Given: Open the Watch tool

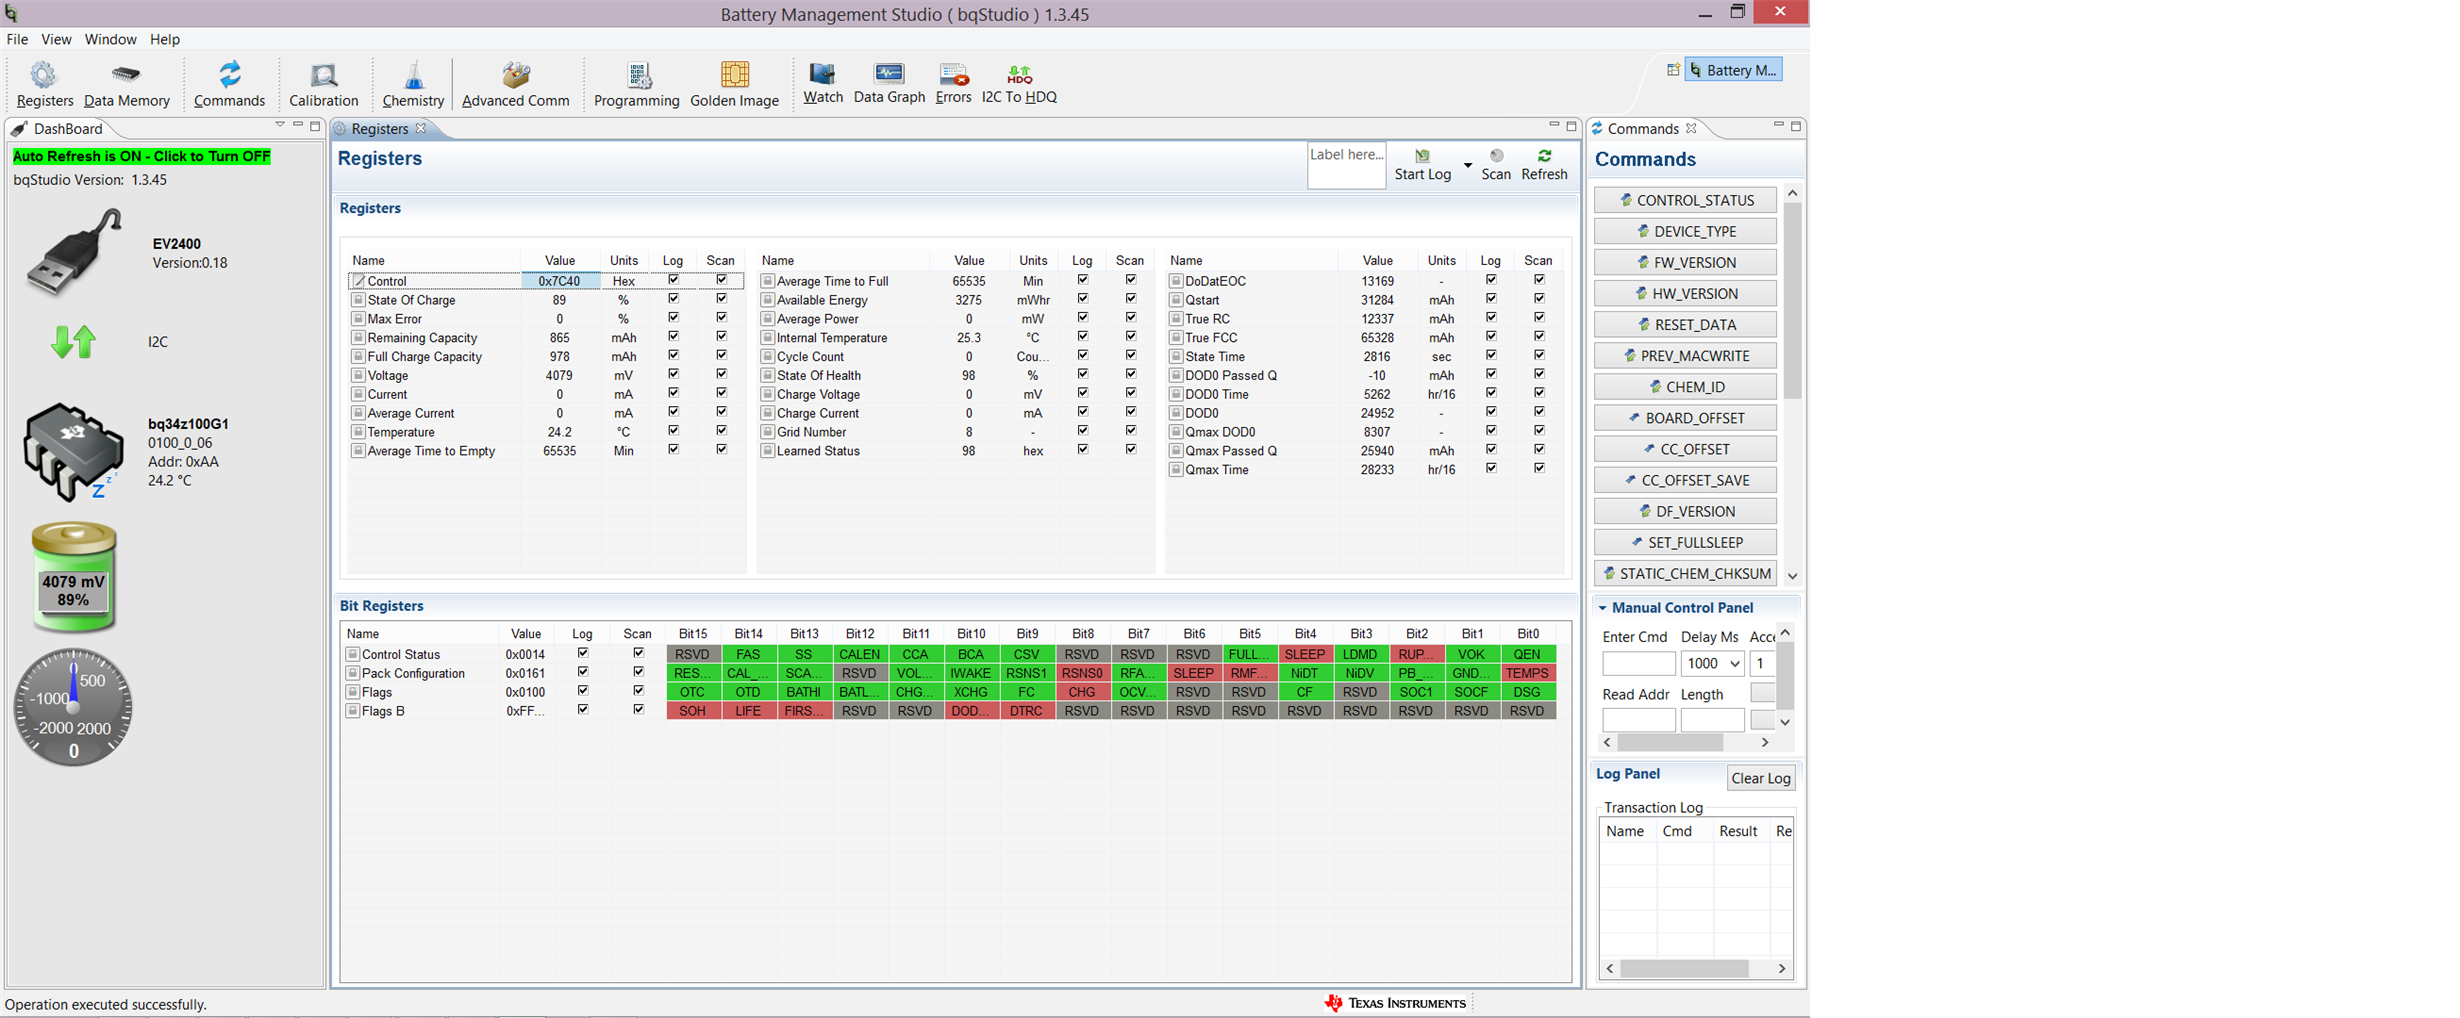Looking at the screenshot, I should click(822, 83).
